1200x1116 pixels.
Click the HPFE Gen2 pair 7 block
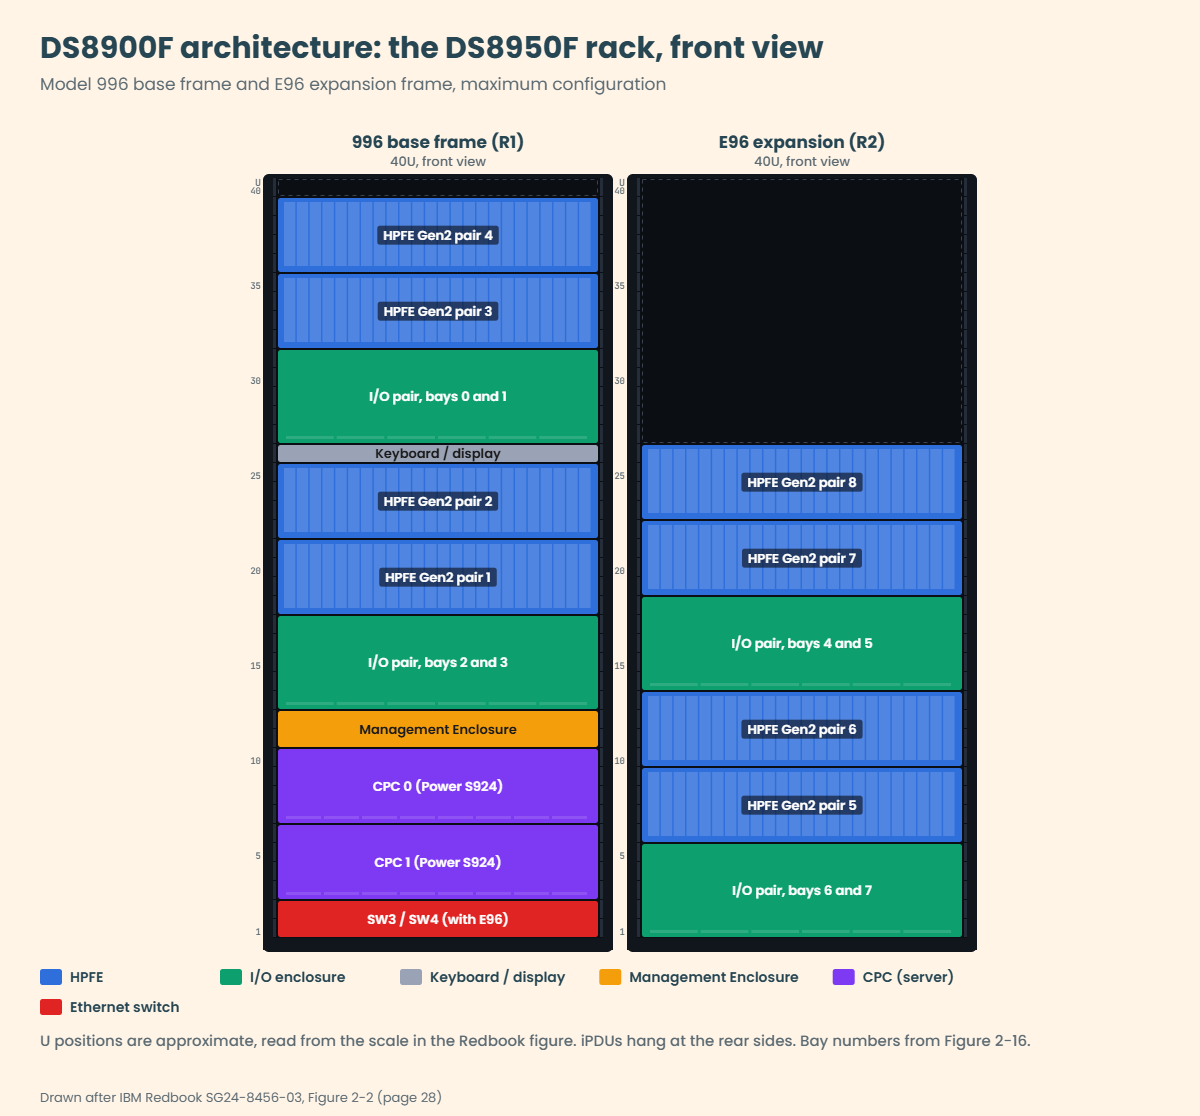[x=802, y=558]
